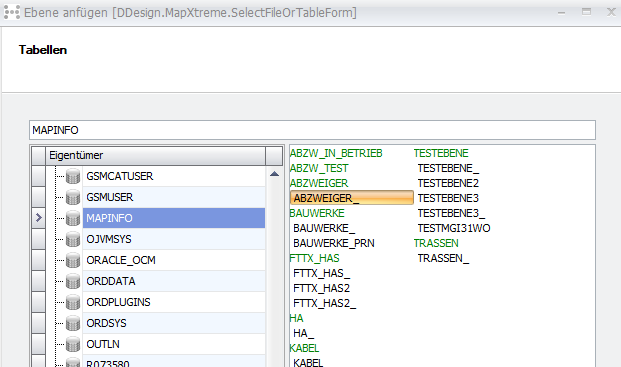Select the green KABEL table

[304, 349]
